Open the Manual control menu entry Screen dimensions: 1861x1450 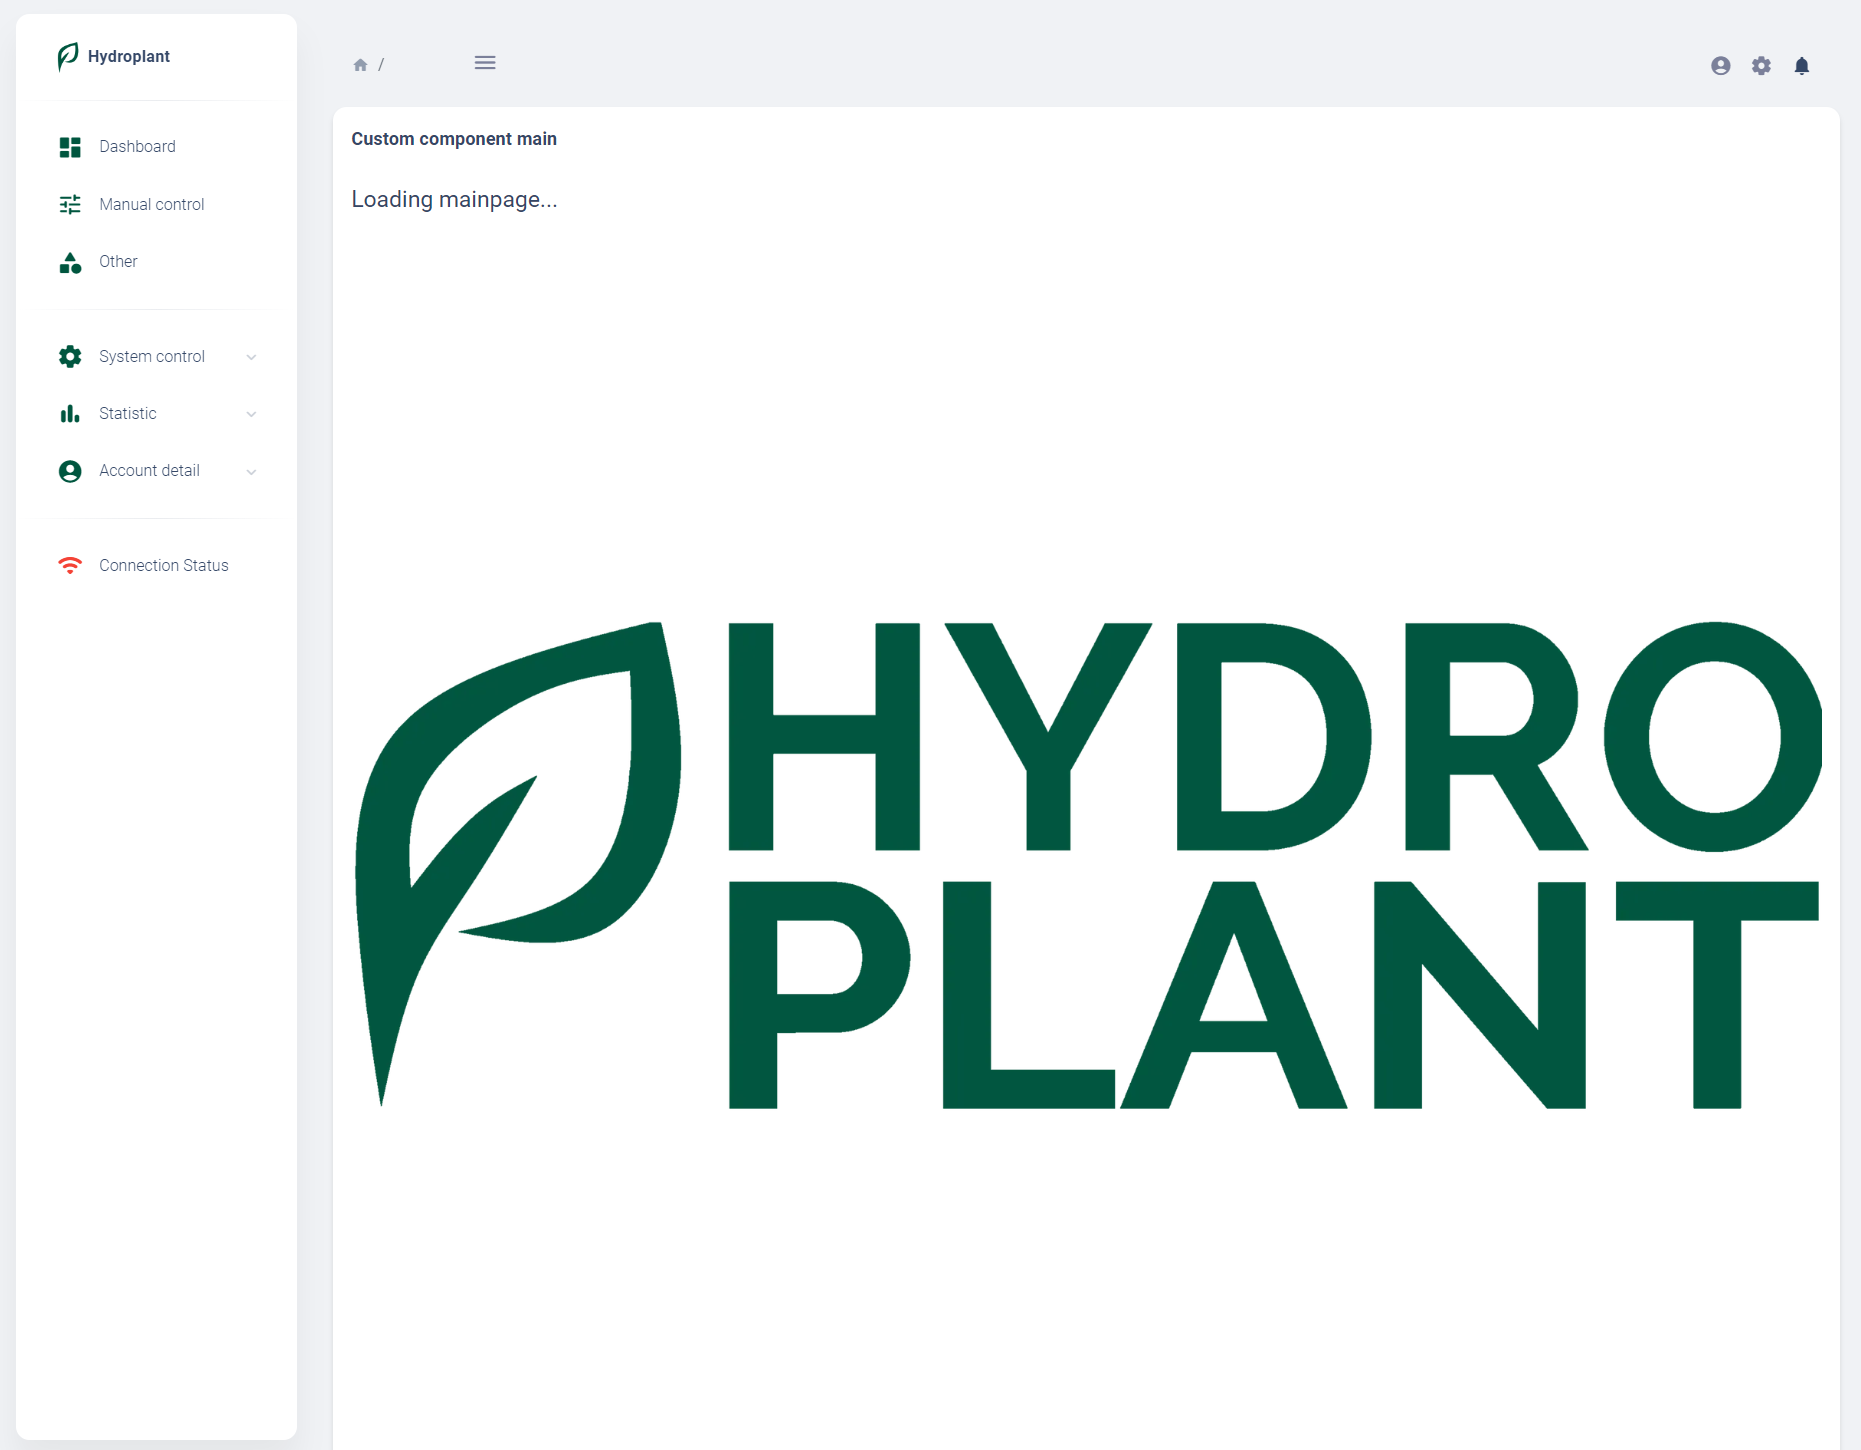click(152, 204)
